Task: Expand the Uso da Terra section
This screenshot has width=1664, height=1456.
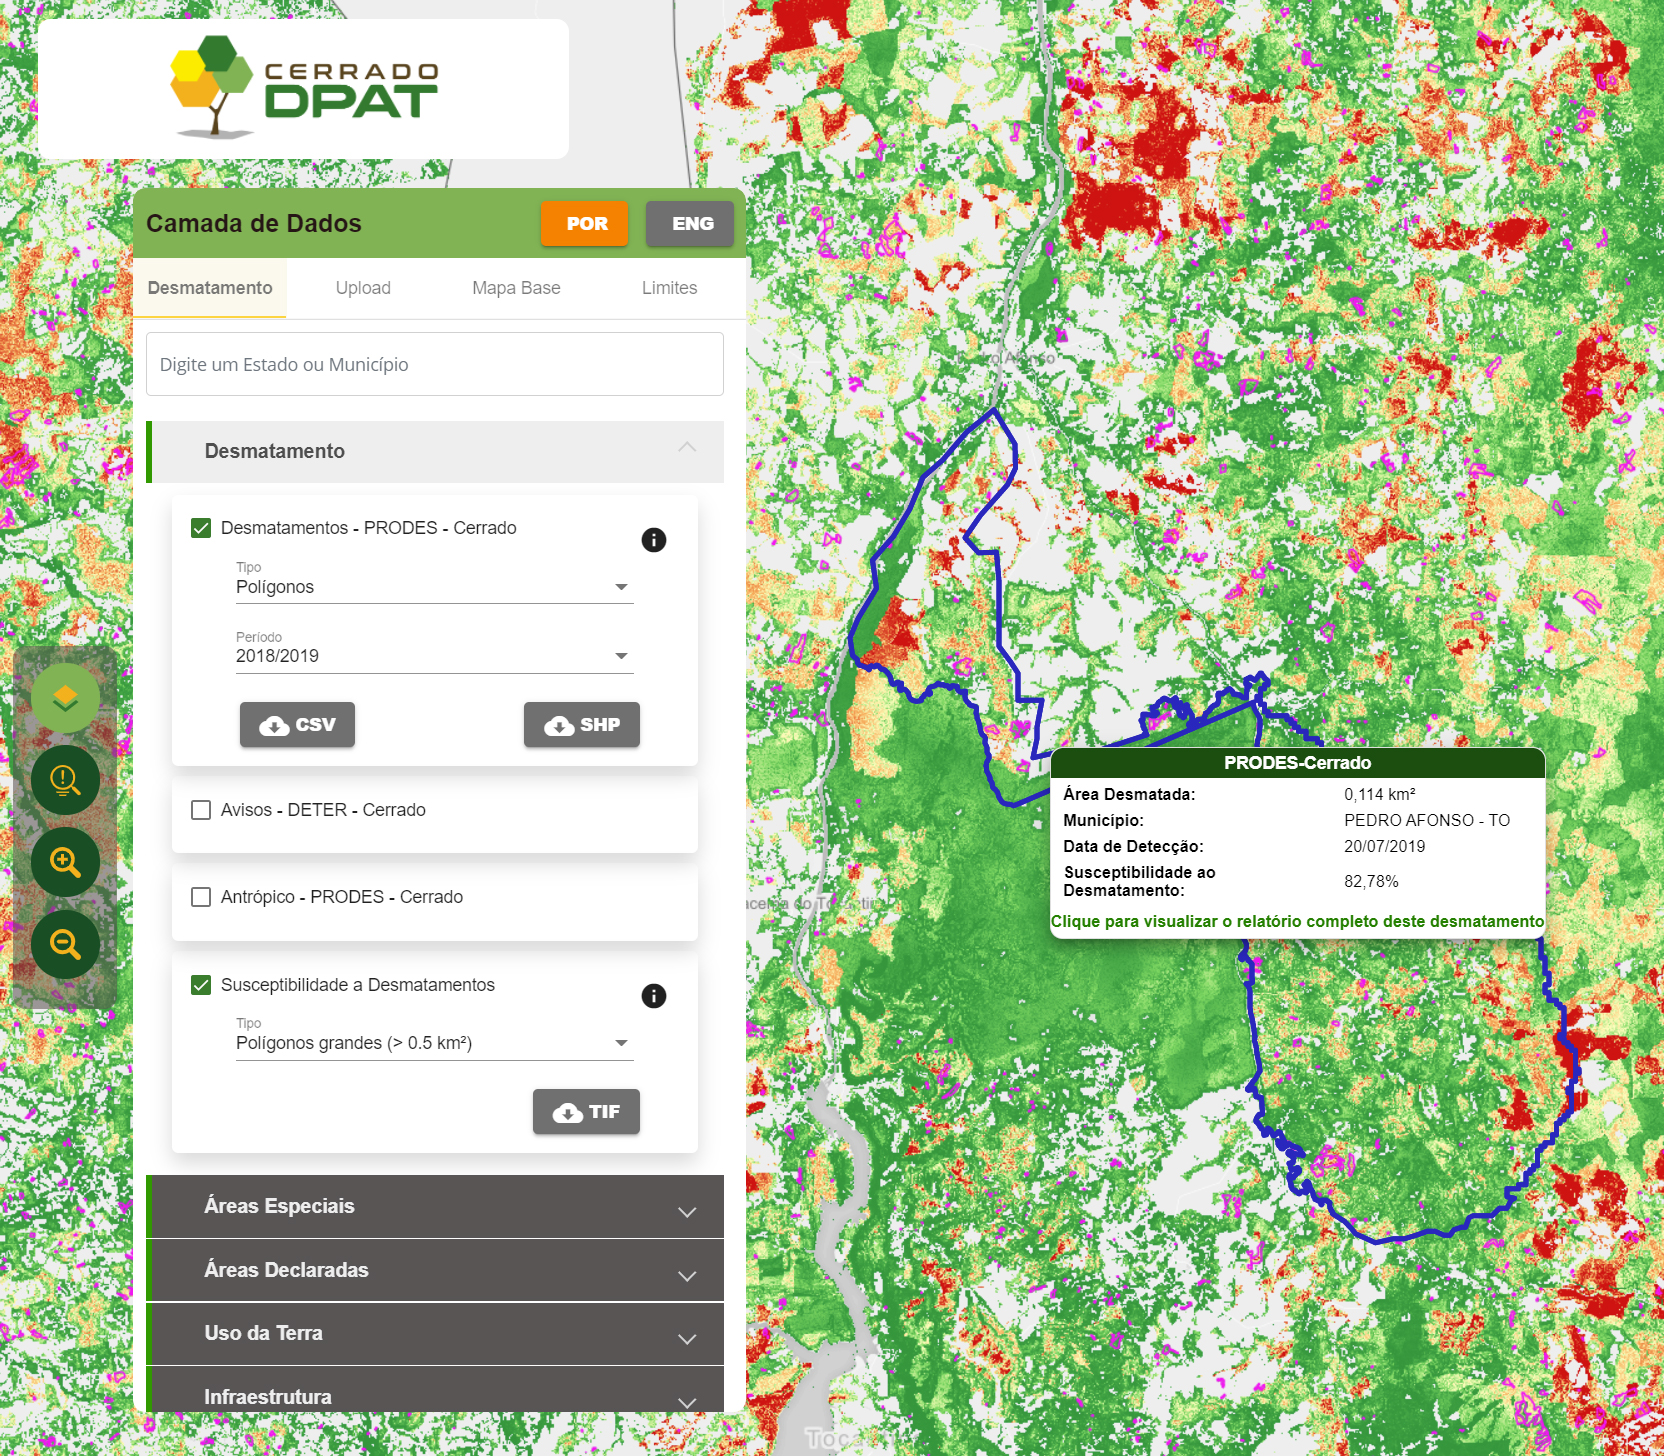Action: click(x=436, y=1333)
